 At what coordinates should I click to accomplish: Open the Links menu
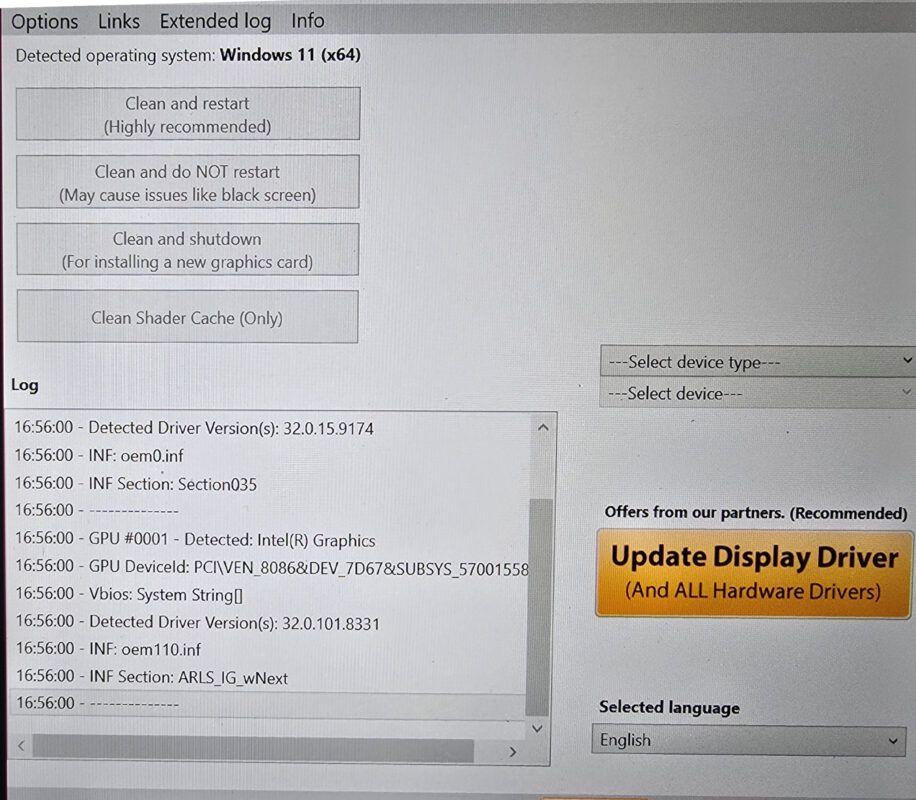pyautogui.click(x=119, y=22)
